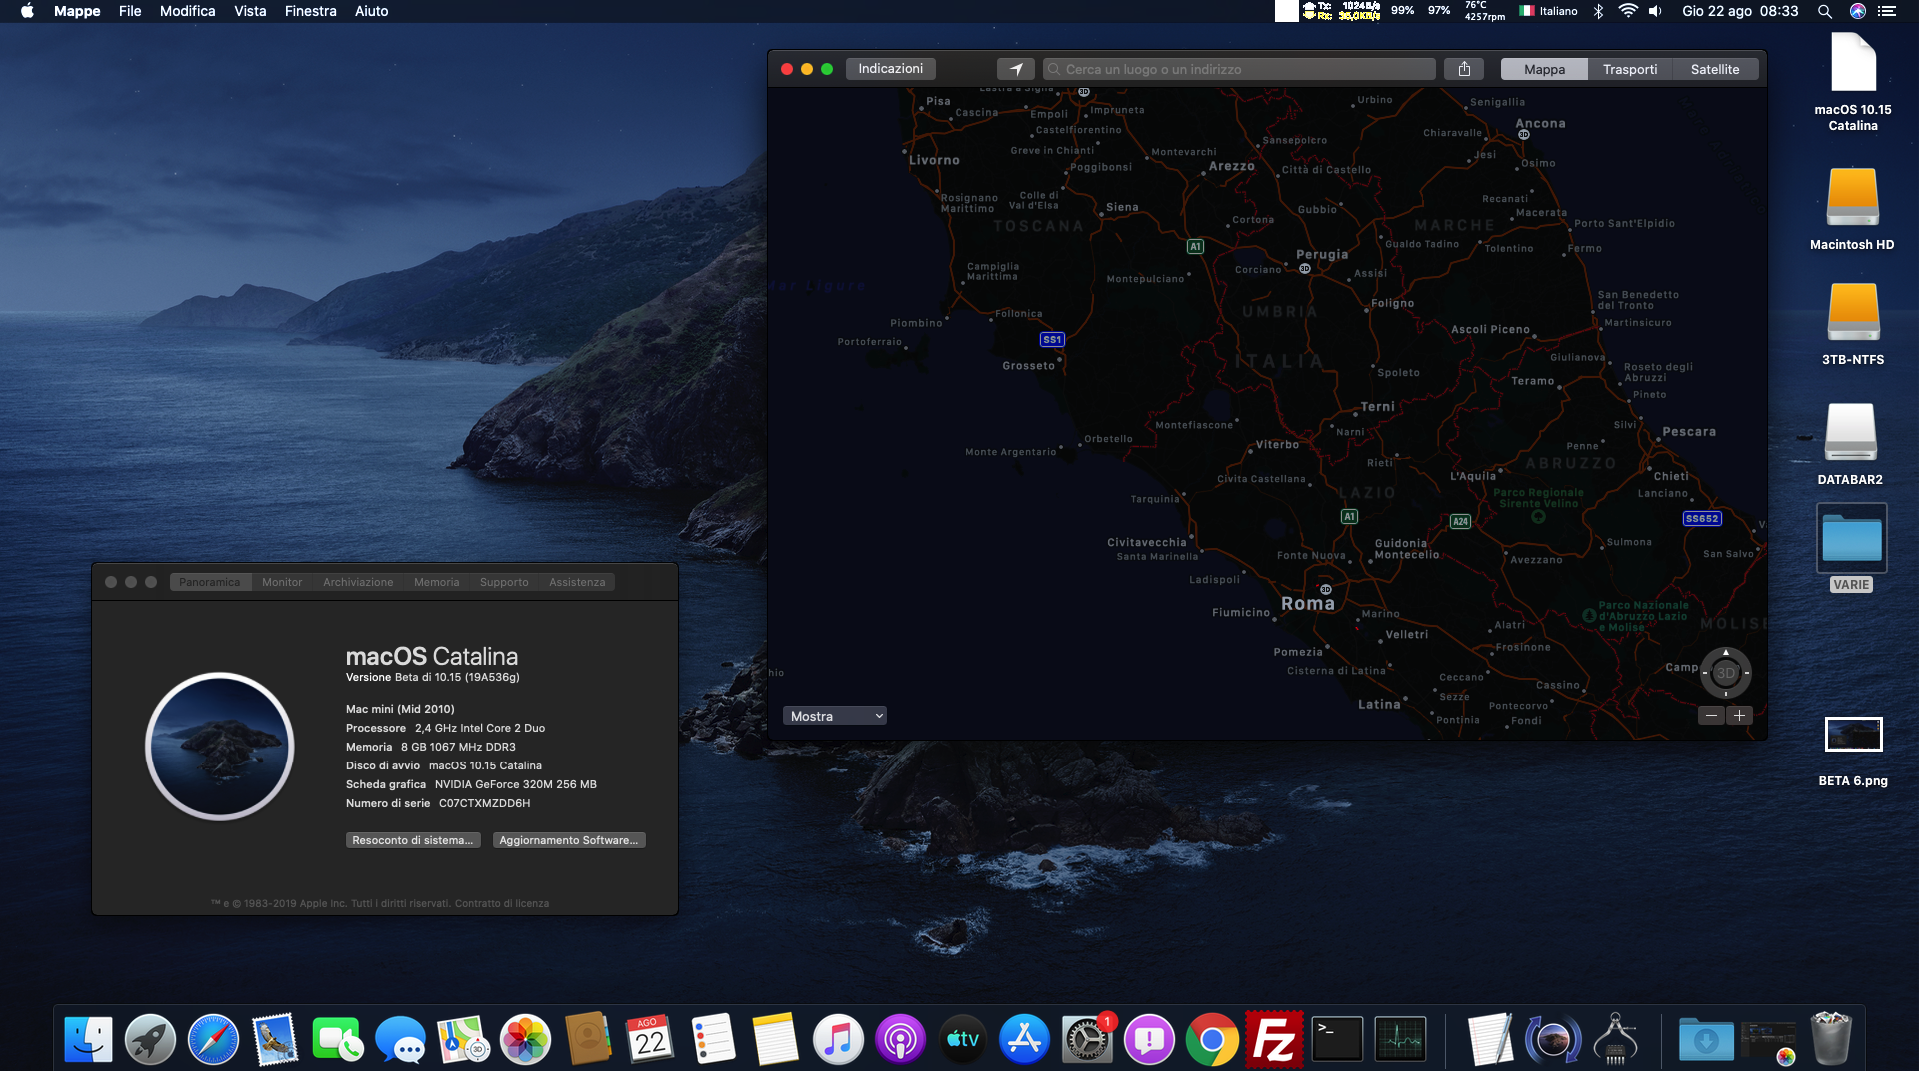The height and width of the screenshot is (1071, 1919).
Task: Open Apple TV from the Dock
Action: pyautogui.click(x=963, y=1040)
